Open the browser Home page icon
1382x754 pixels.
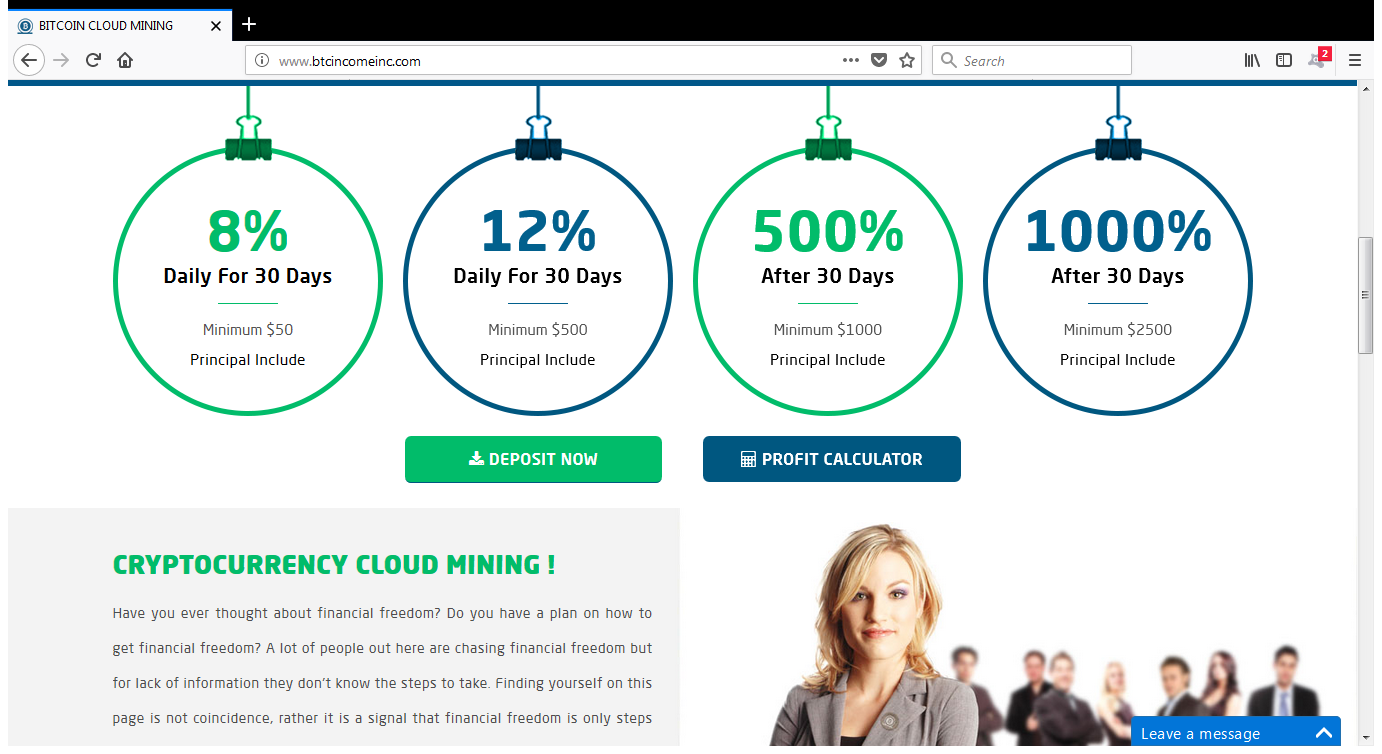point(124,60)
